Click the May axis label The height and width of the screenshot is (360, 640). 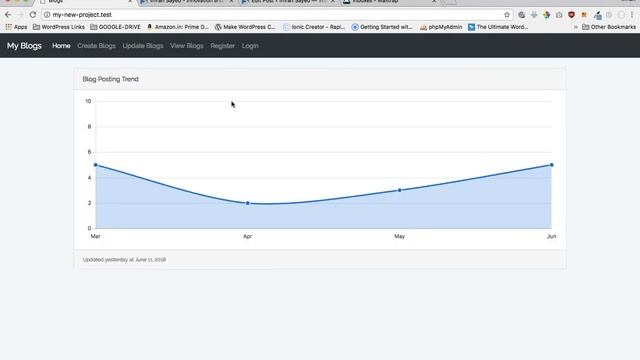[400, 236]
